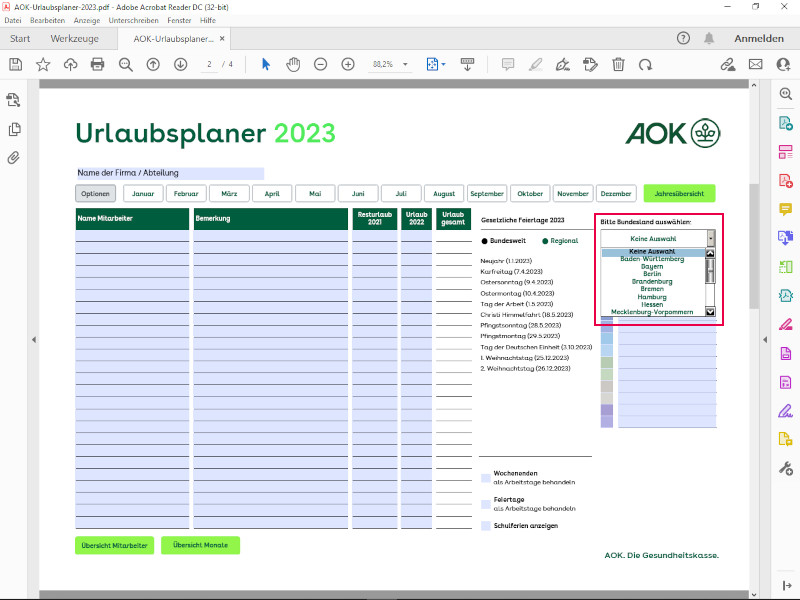The image size is (800, 600).
Task: Go to previous page arrow icon
Action: coord(153,64)
